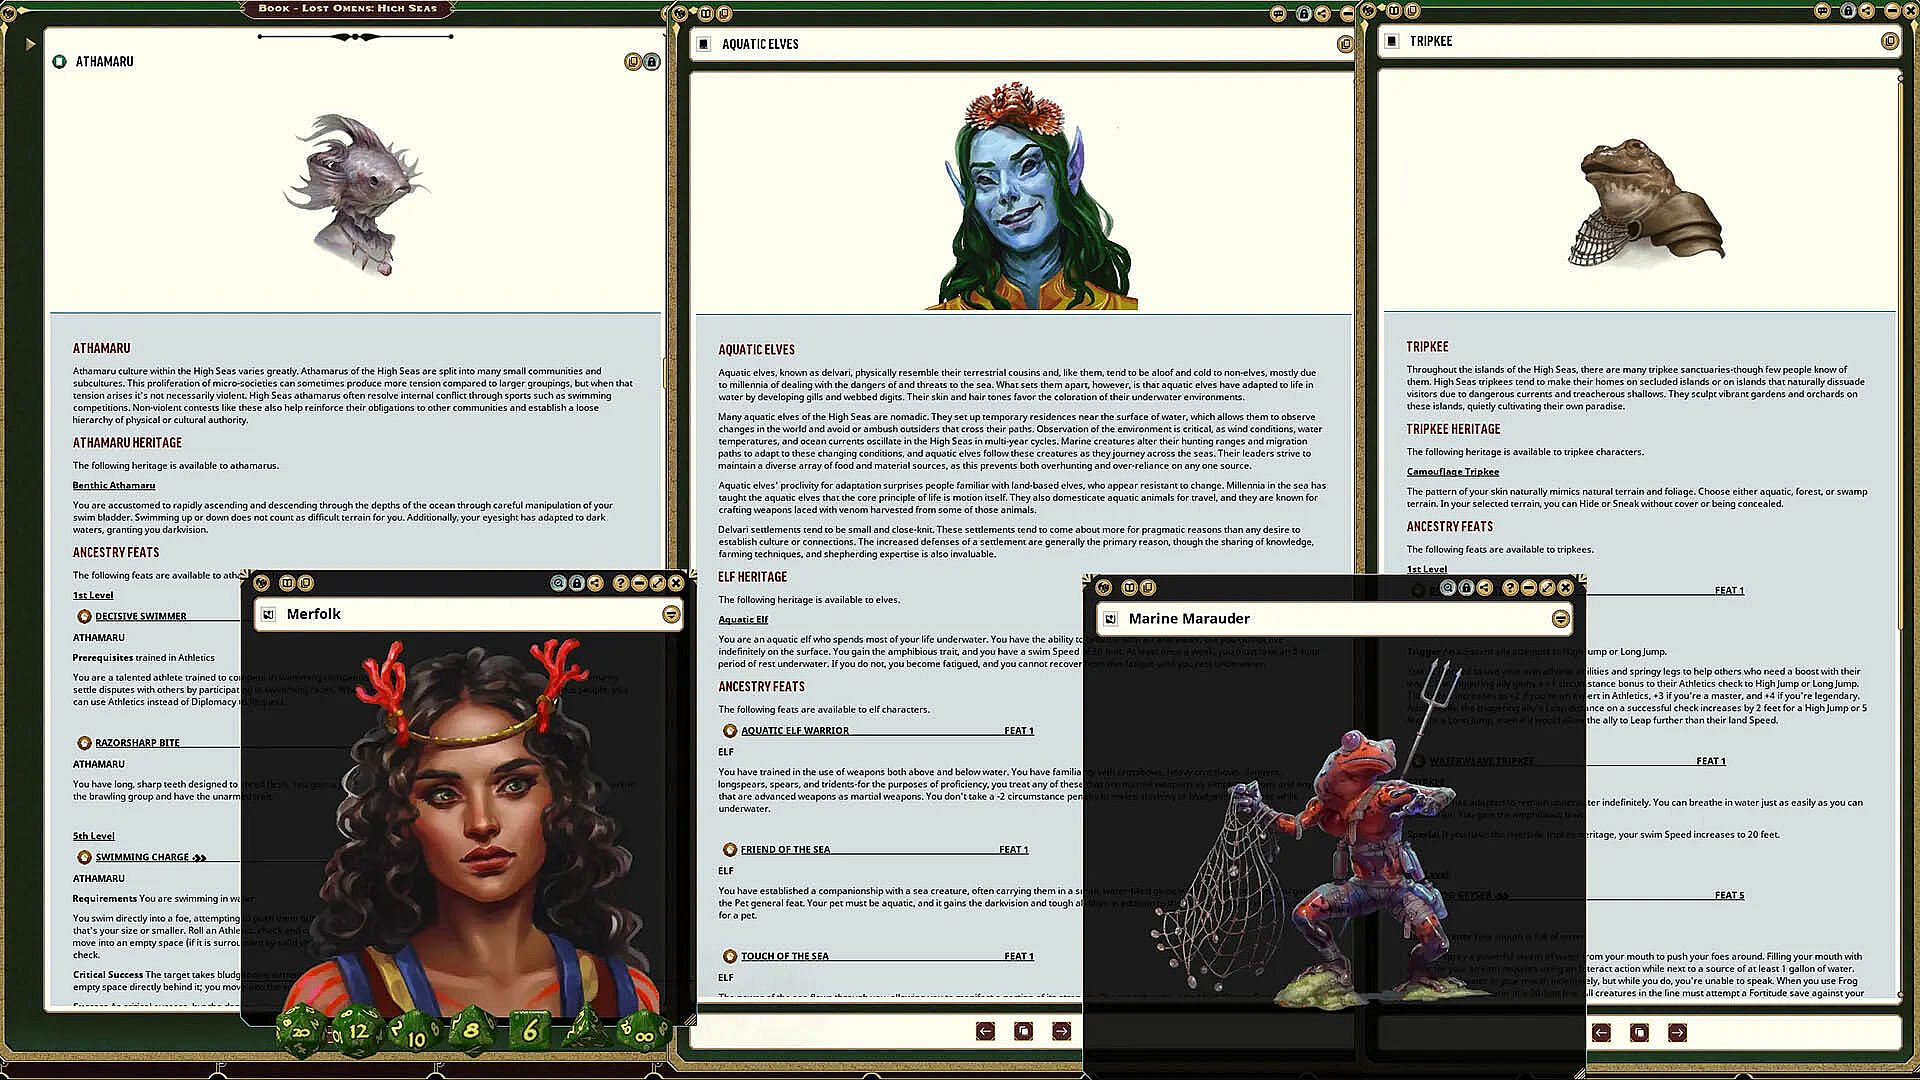Click the copy icon on the Tripkee header
Viewport: 1920px width, 1080px height.
point(1889,41)
